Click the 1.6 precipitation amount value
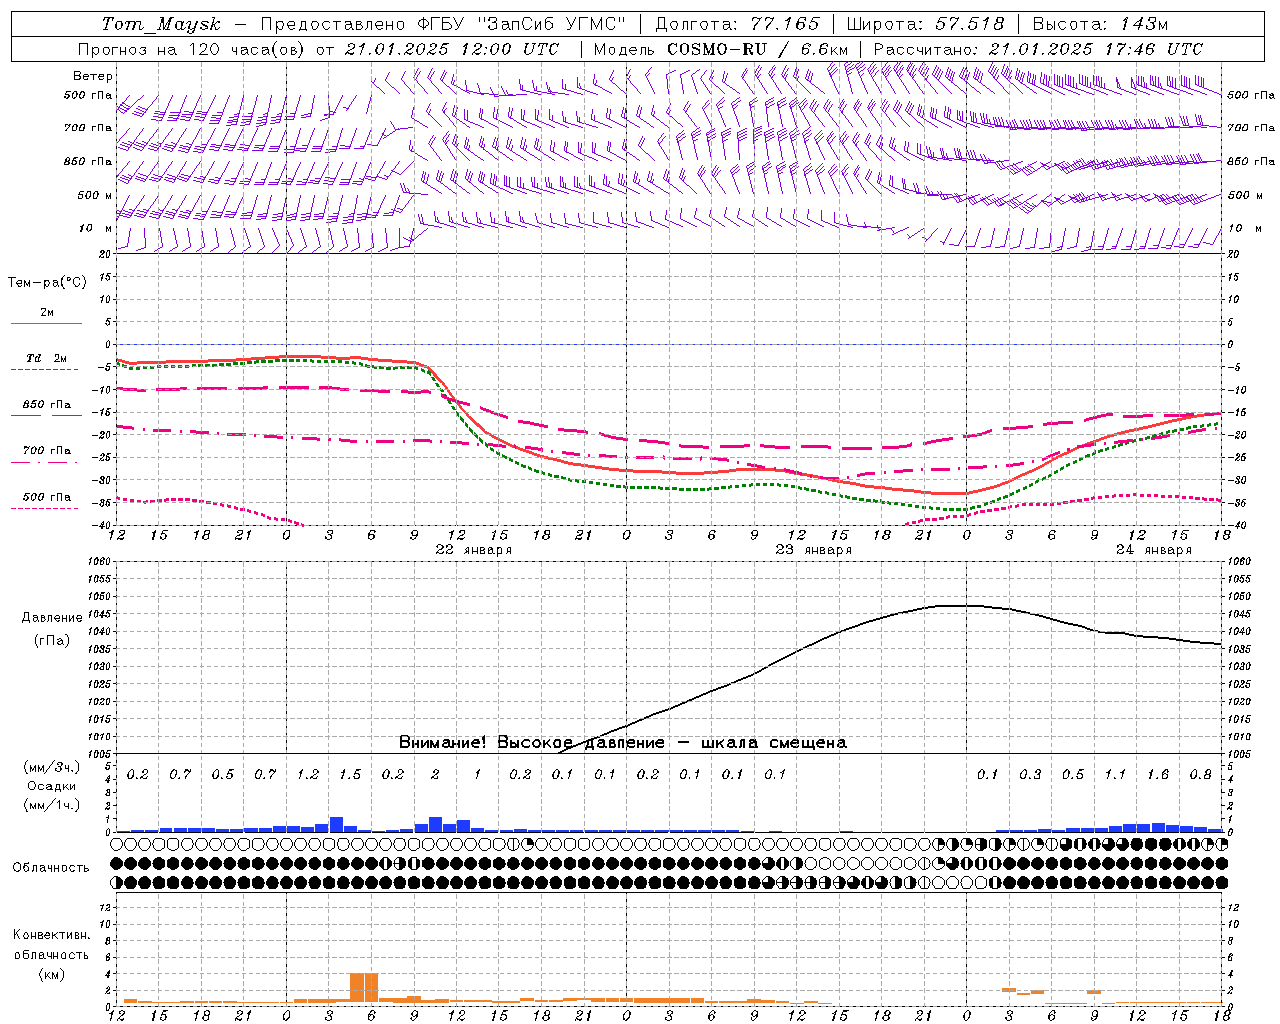Image resolution: width=1280 pixels, height=1024 pixels. [x=1158, y=774]
